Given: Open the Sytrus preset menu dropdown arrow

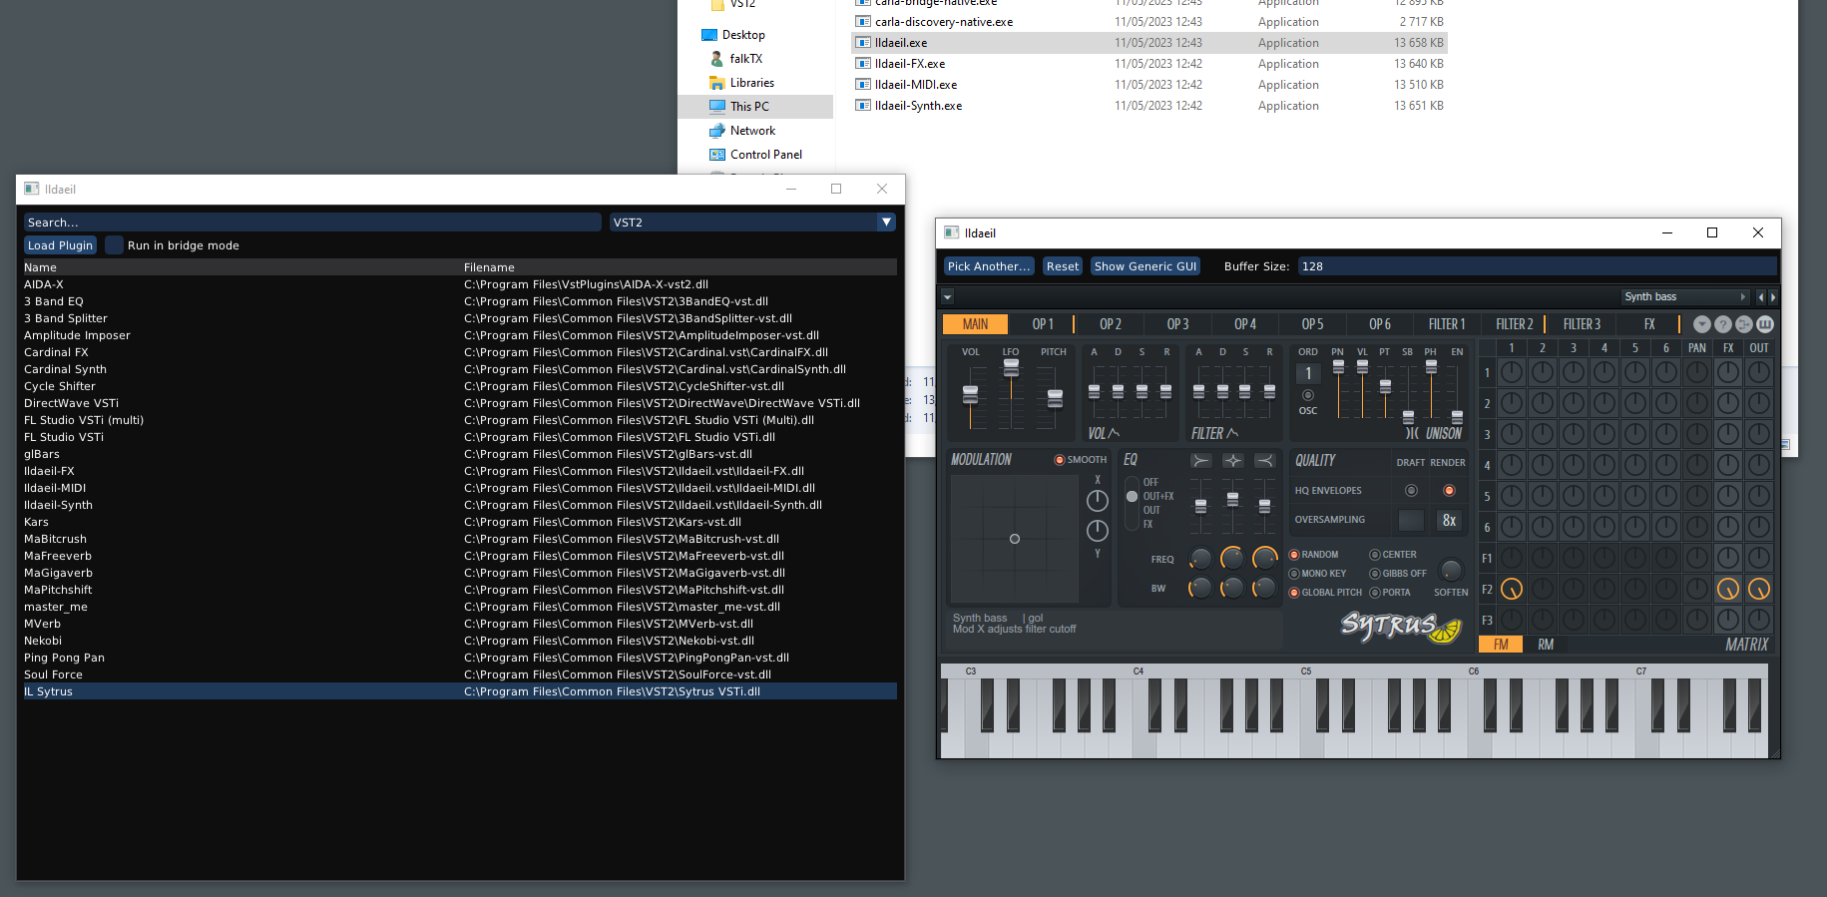Looking at the screenshot, I should click(947, 297).
